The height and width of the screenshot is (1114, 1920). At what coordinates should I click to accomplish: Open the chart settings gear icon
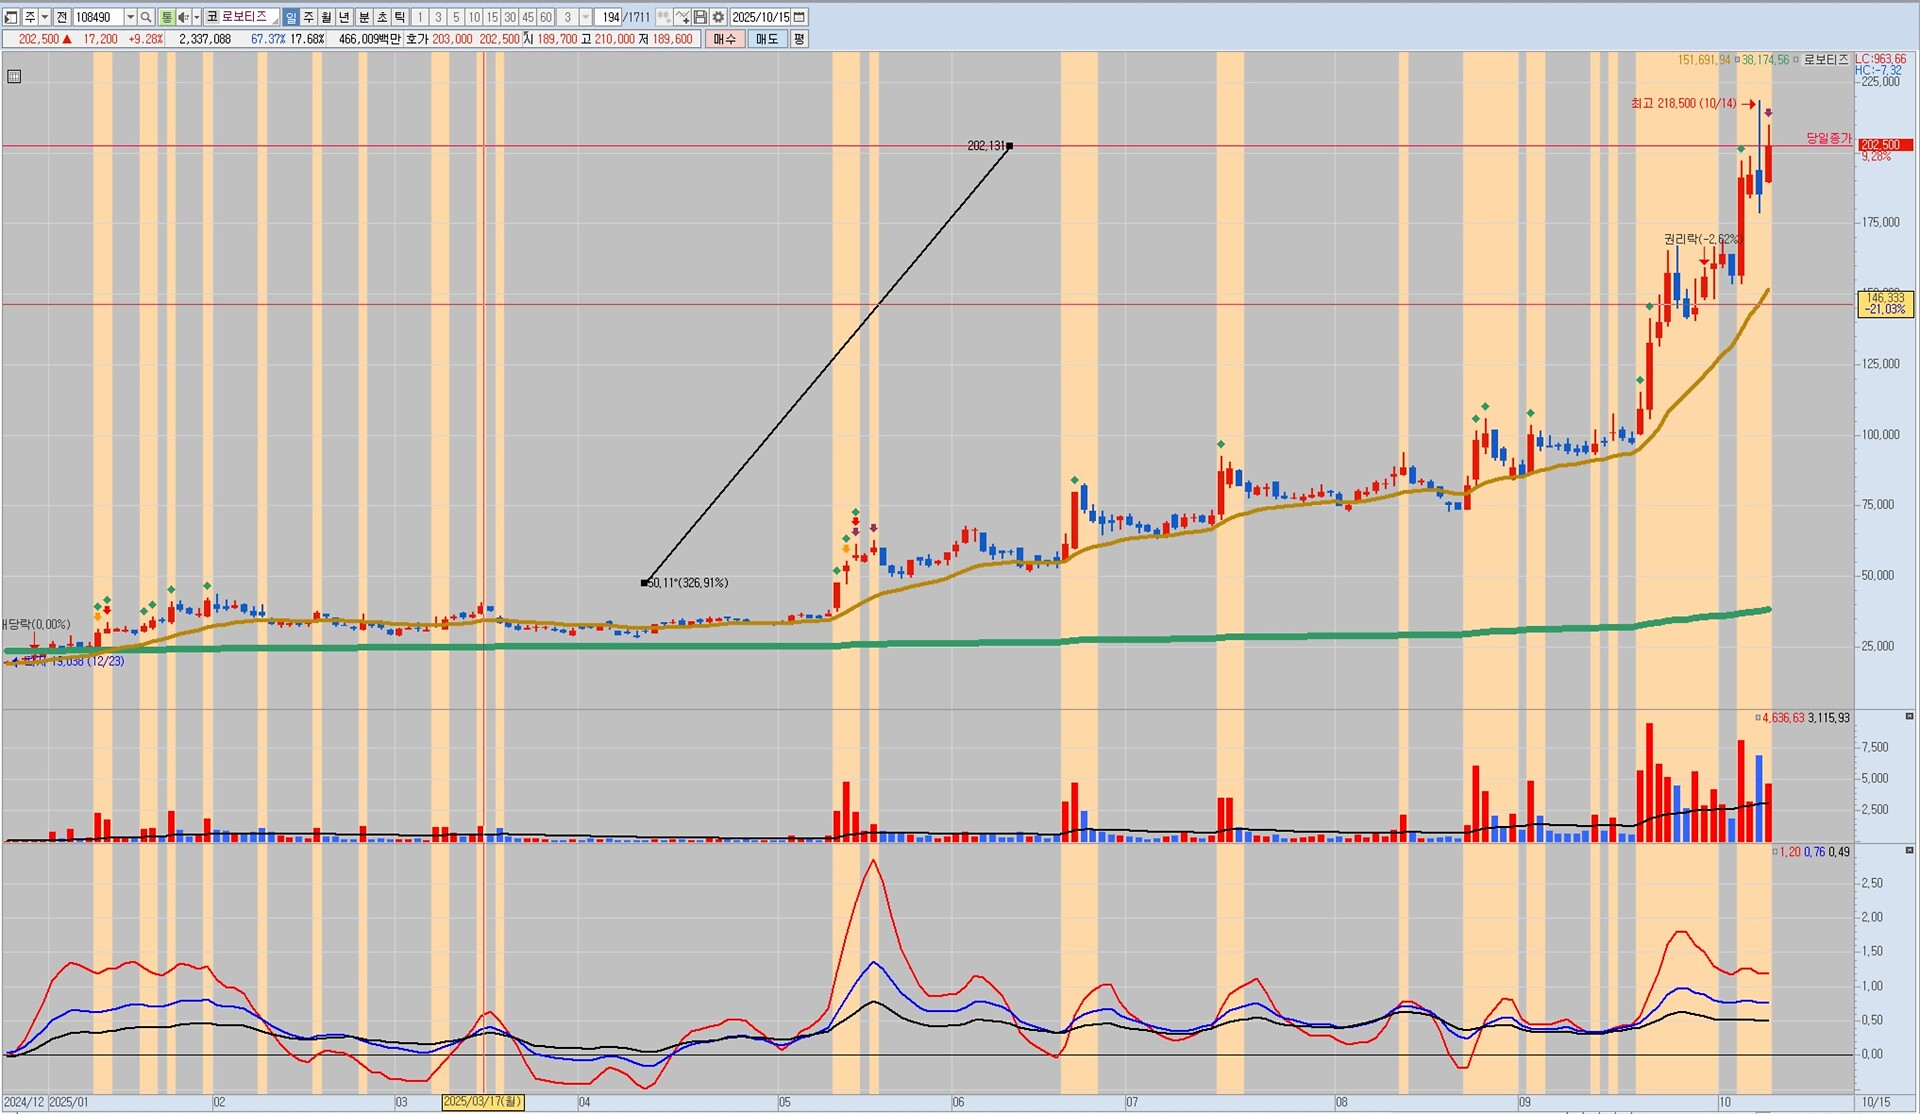[718, 17]
